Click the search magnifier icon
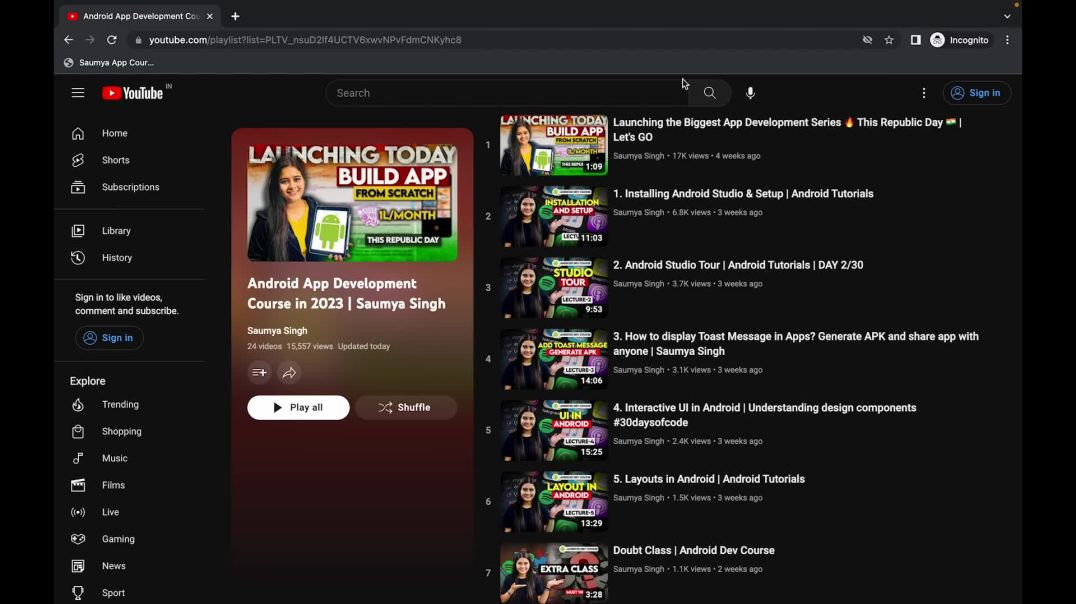The width and height of the screenshot is (1076, 604). click(x=709, y=92)
